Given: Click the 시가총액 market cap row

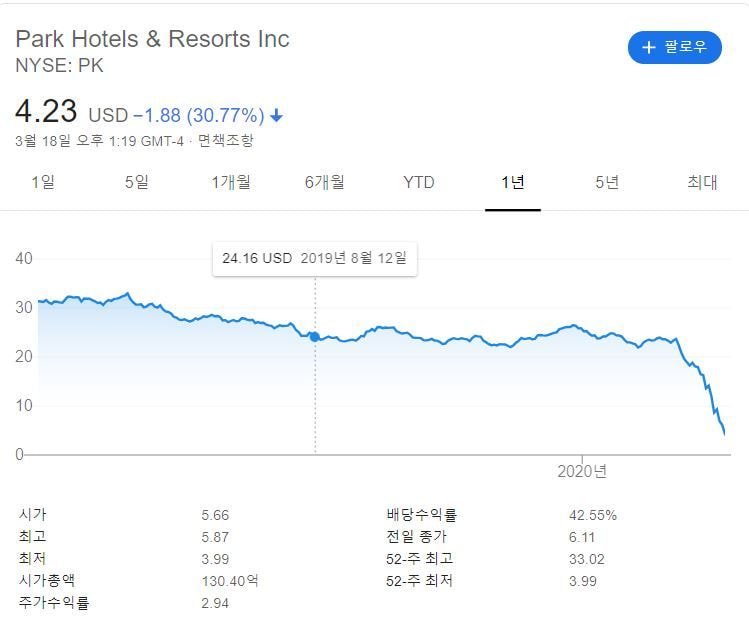Looking at the screenshot, I should [x=47, y=581].
